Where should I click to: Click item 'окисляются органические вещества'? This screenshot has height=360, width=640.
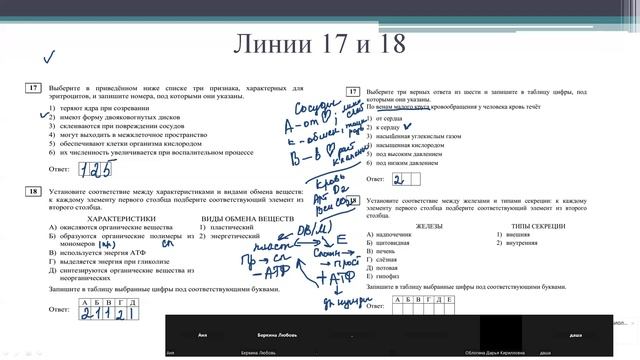click(116, 227)
